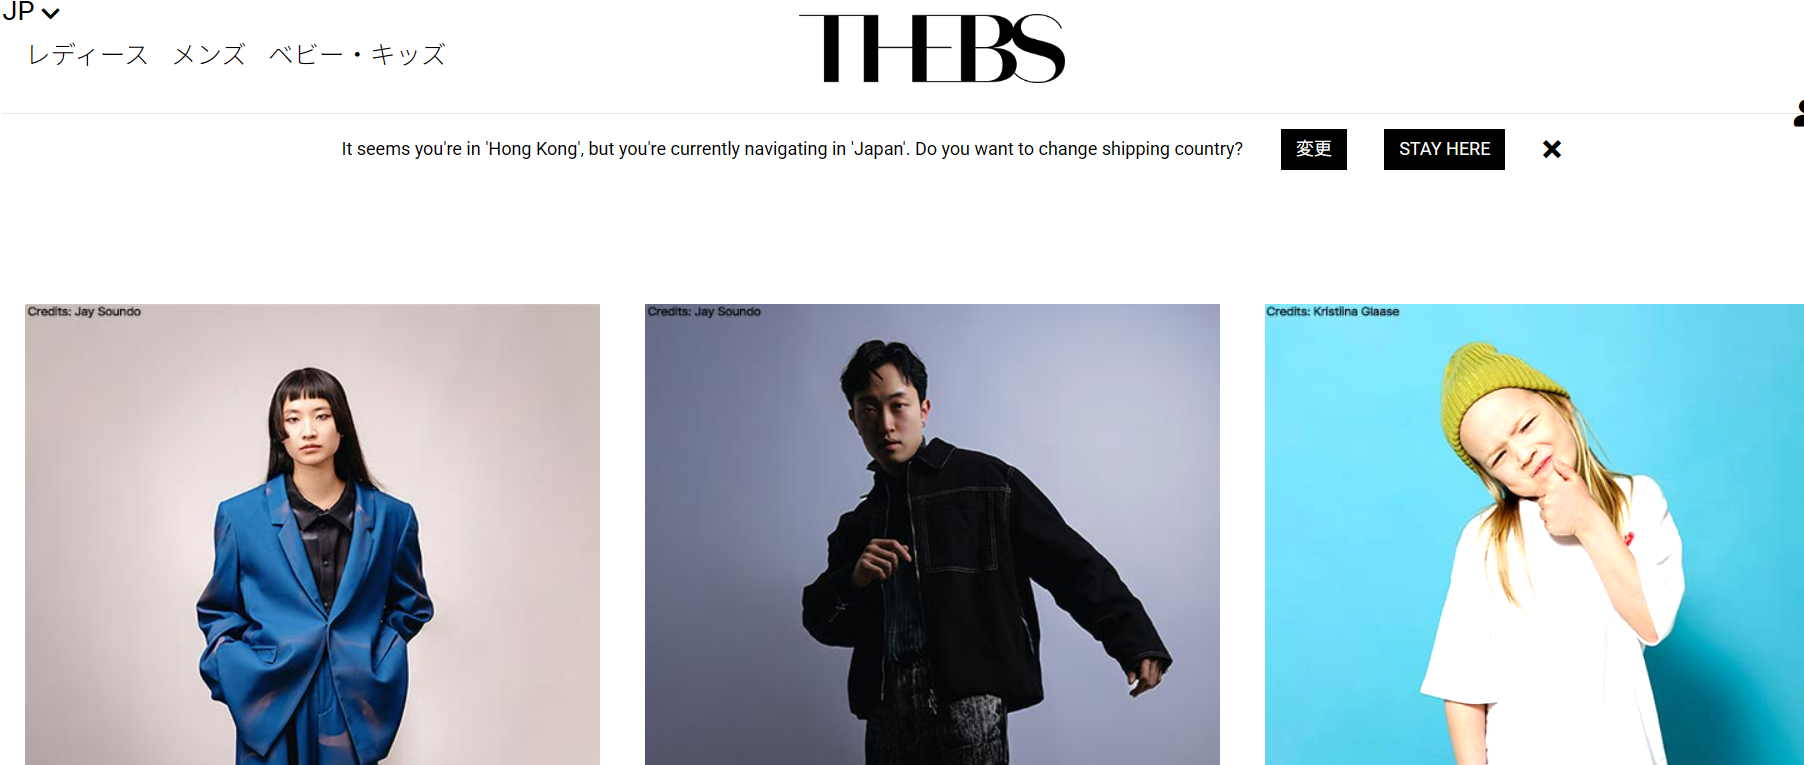Click the shipping country question text
The width and height of the screenshot is (1804, 765).
(1079, 149)
